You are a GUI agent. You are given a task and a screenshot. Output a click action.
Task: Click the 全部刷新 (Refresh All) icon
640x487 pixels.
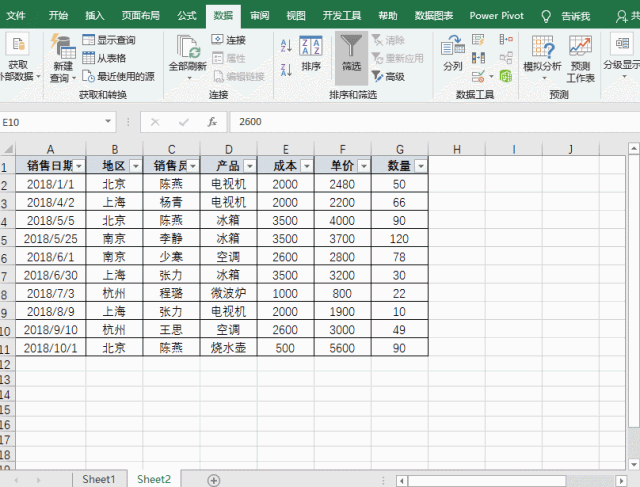click(x=187, y=46)
